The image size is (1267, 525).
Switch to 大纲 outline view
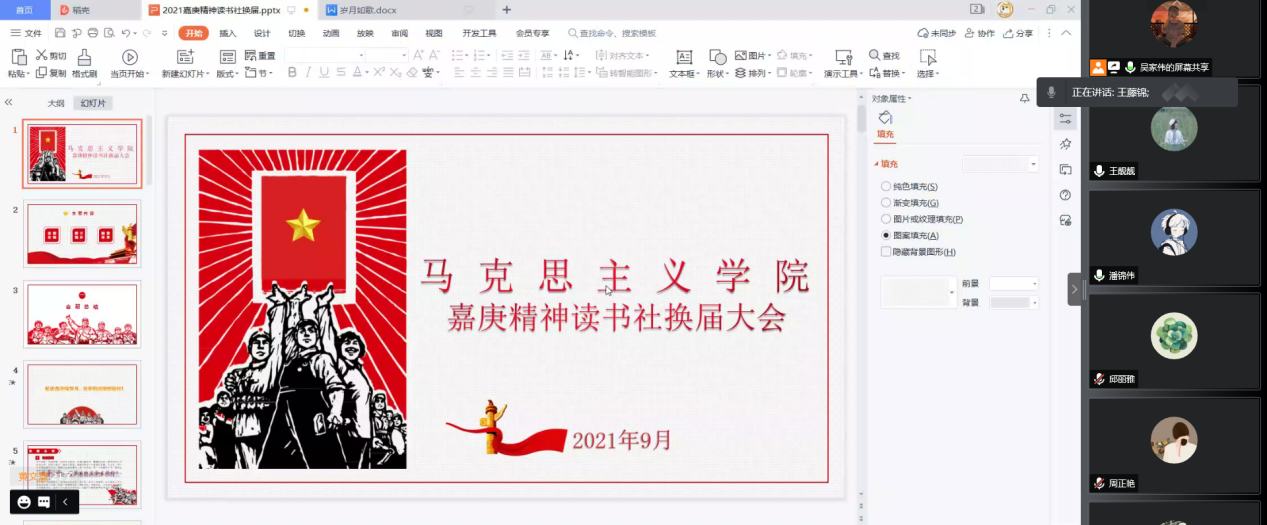pos(56,103)
